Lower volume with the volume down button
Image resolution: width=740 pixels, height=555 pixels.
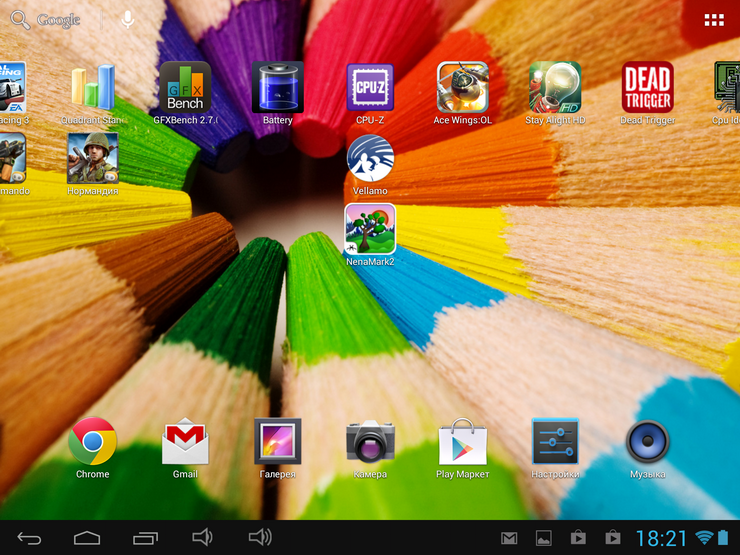[202, 538]
